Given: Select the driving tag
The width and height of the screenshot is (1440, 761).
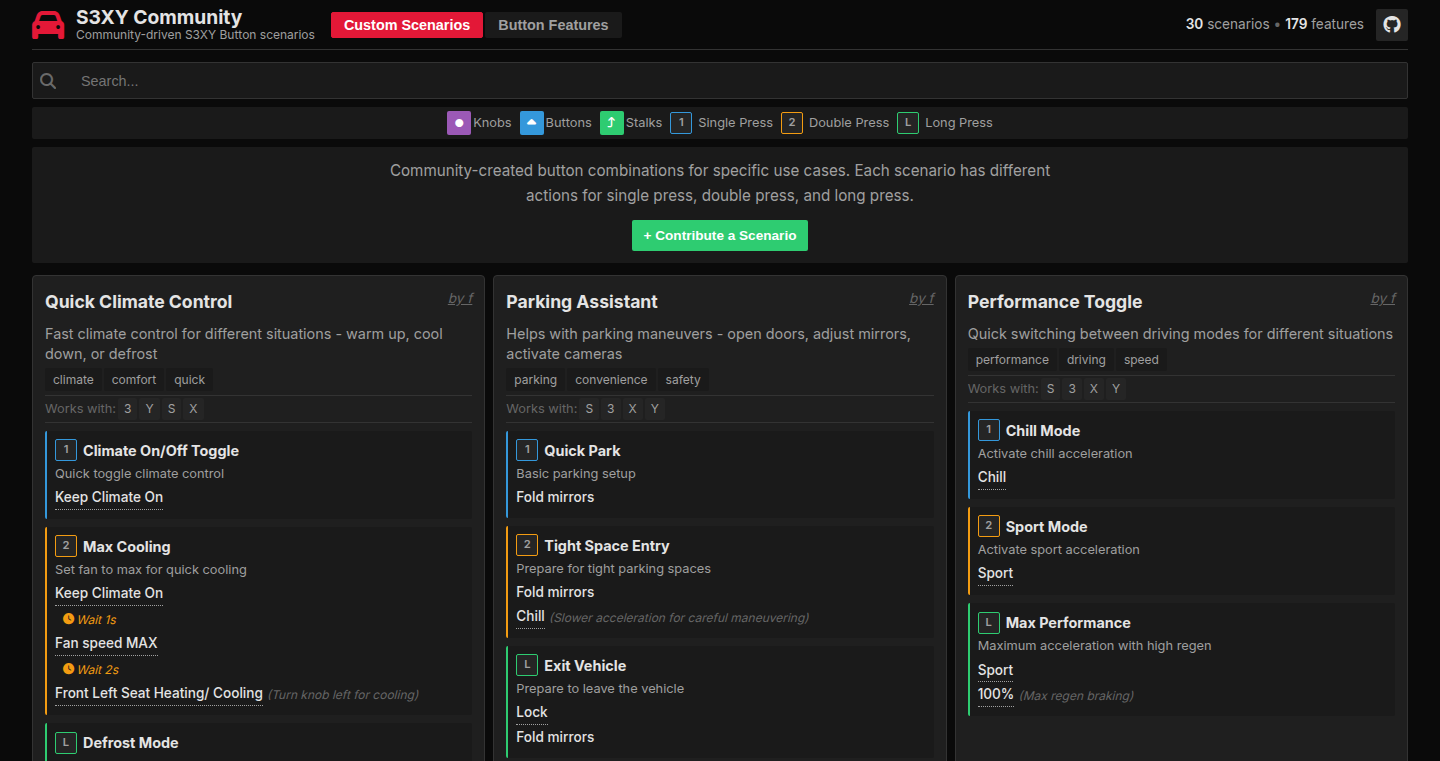Looking at the screenshot, I should (x=1086, y=360).
